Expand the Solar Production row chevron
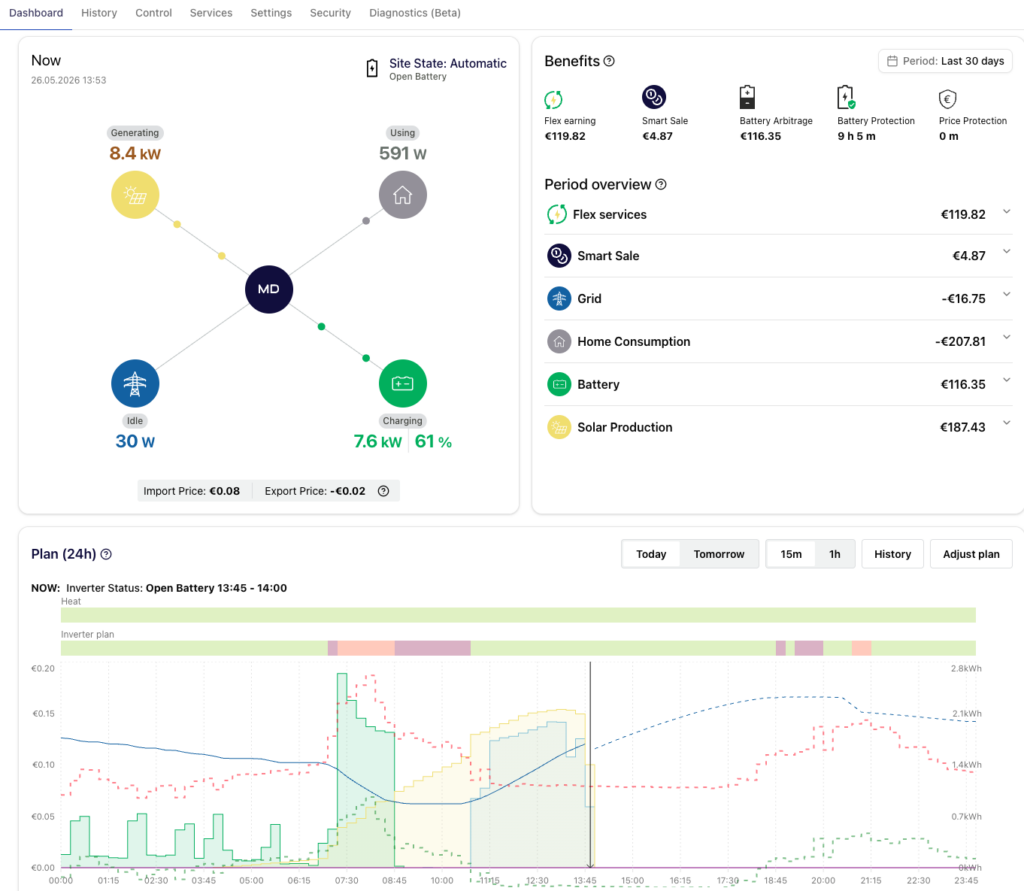The height and width of the screenshot is (891, 1024). 1006,423
